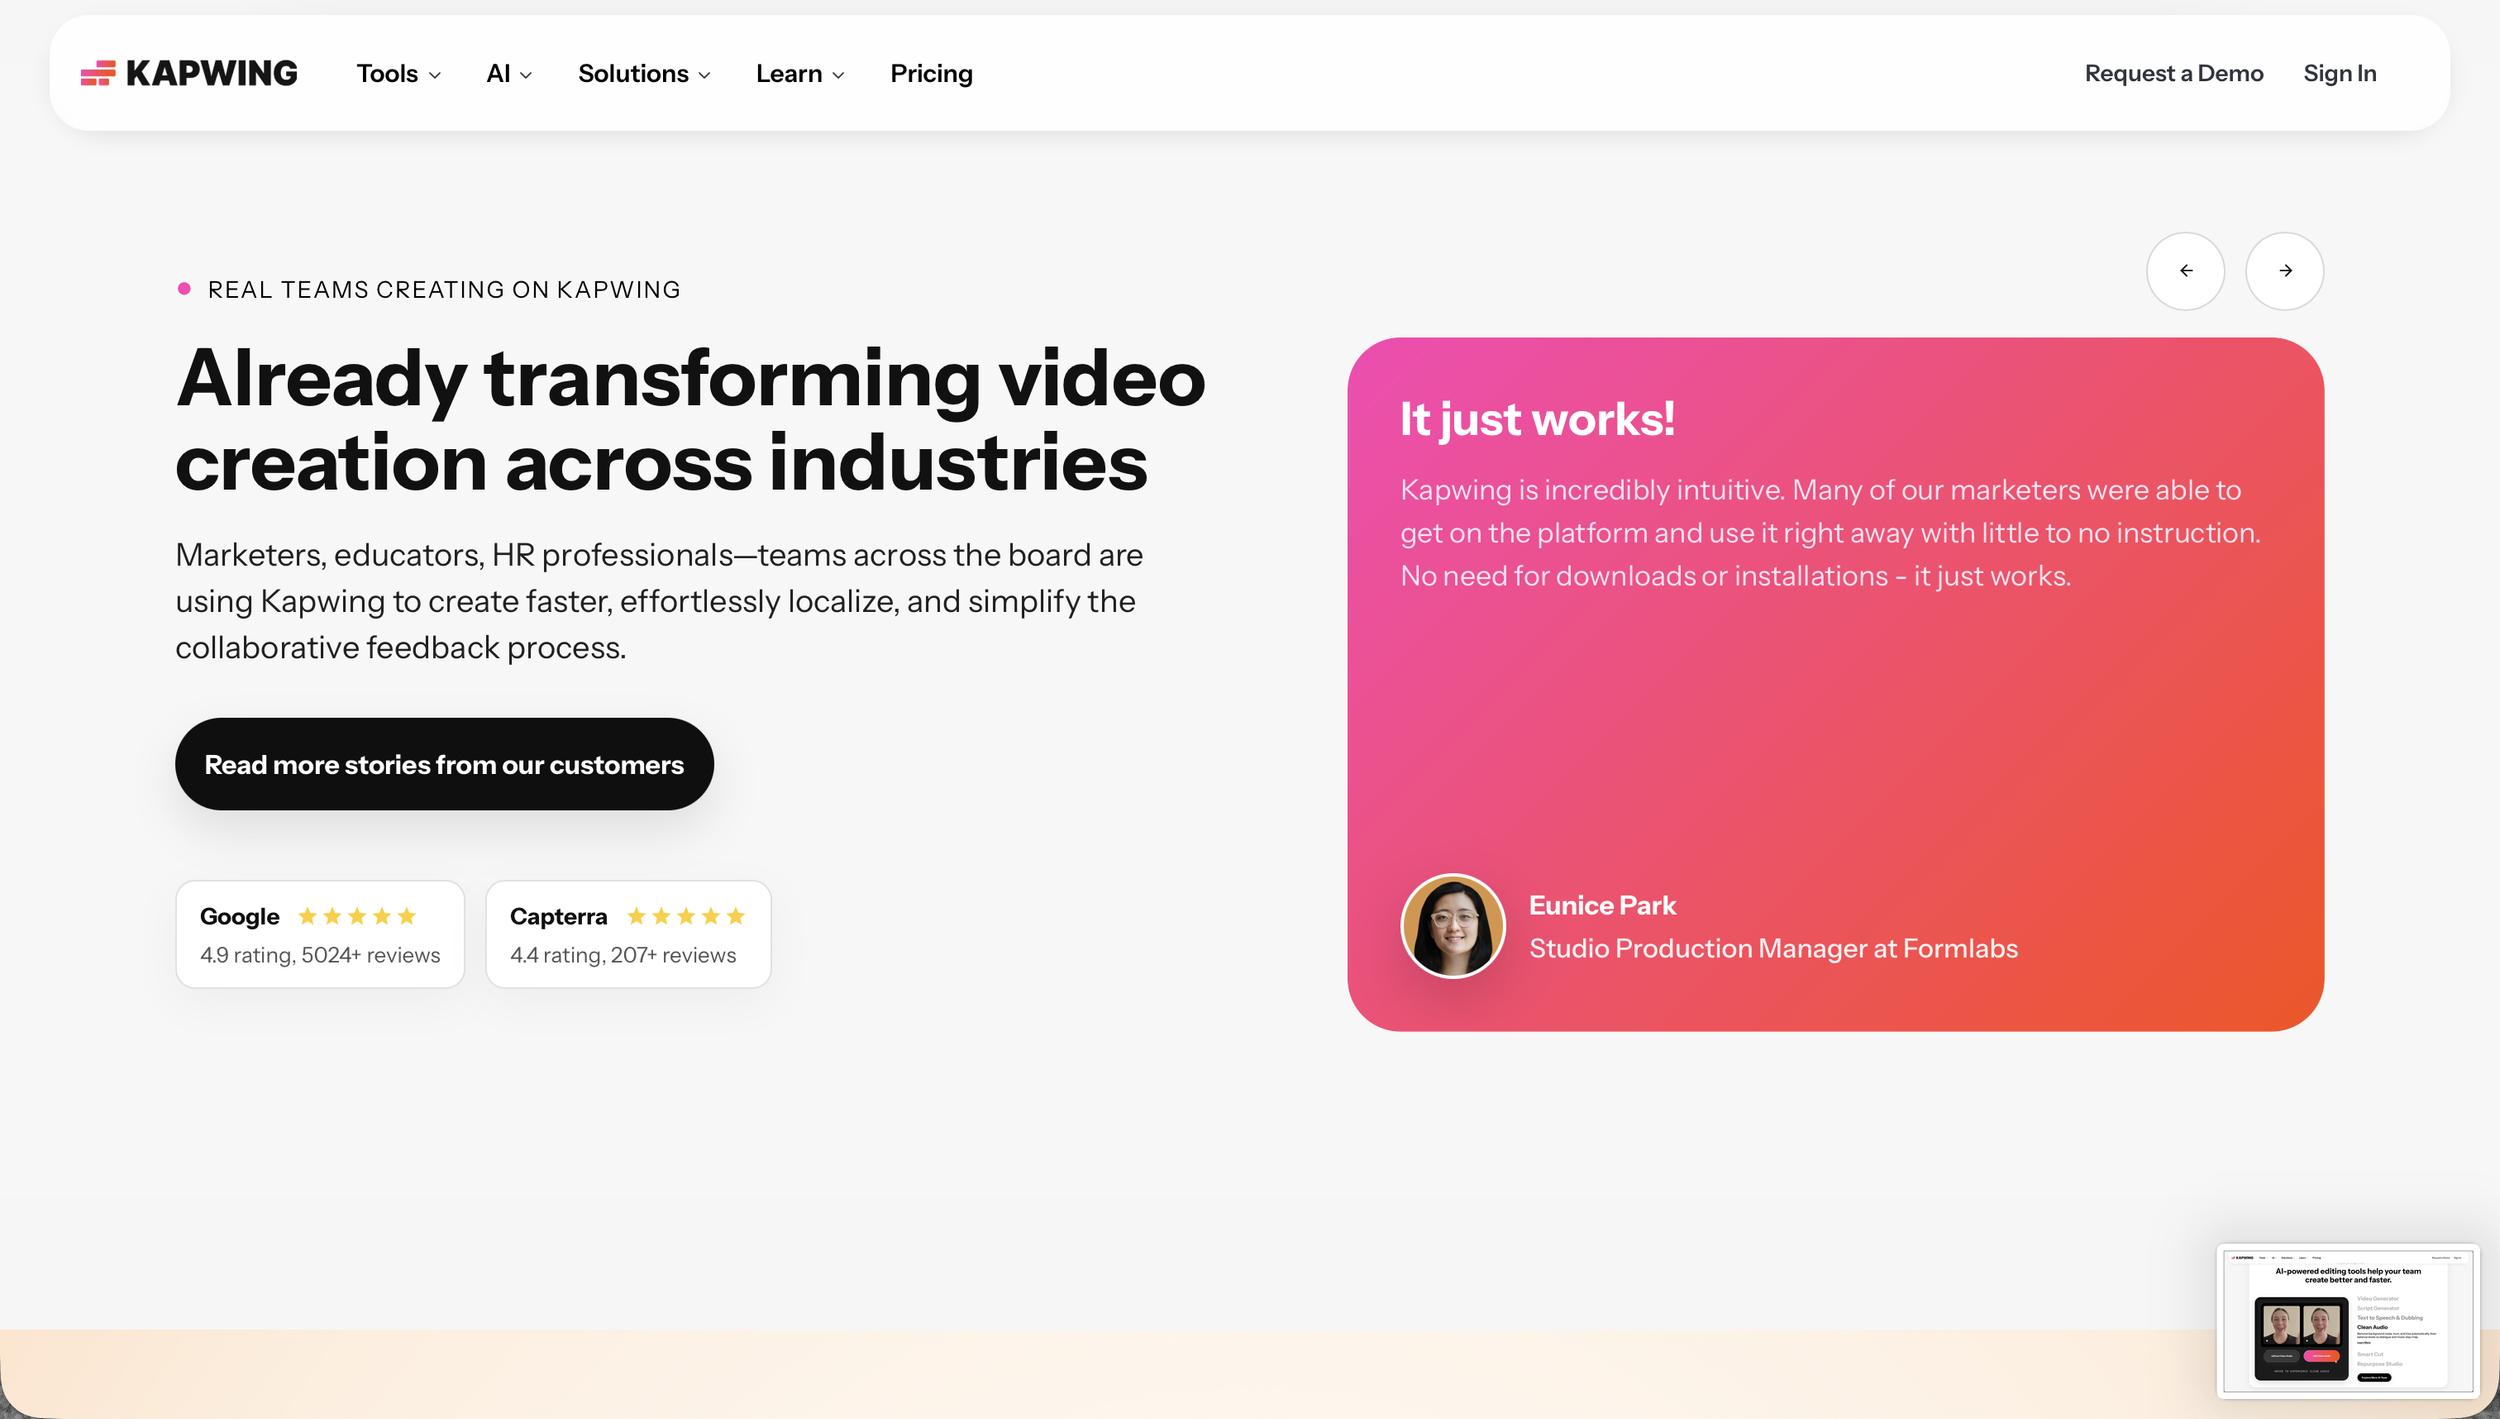Screen dimensions: 2500x1419
Task: Click the left testimonial navigation arrow
Action: click(x=2186, y=270)
